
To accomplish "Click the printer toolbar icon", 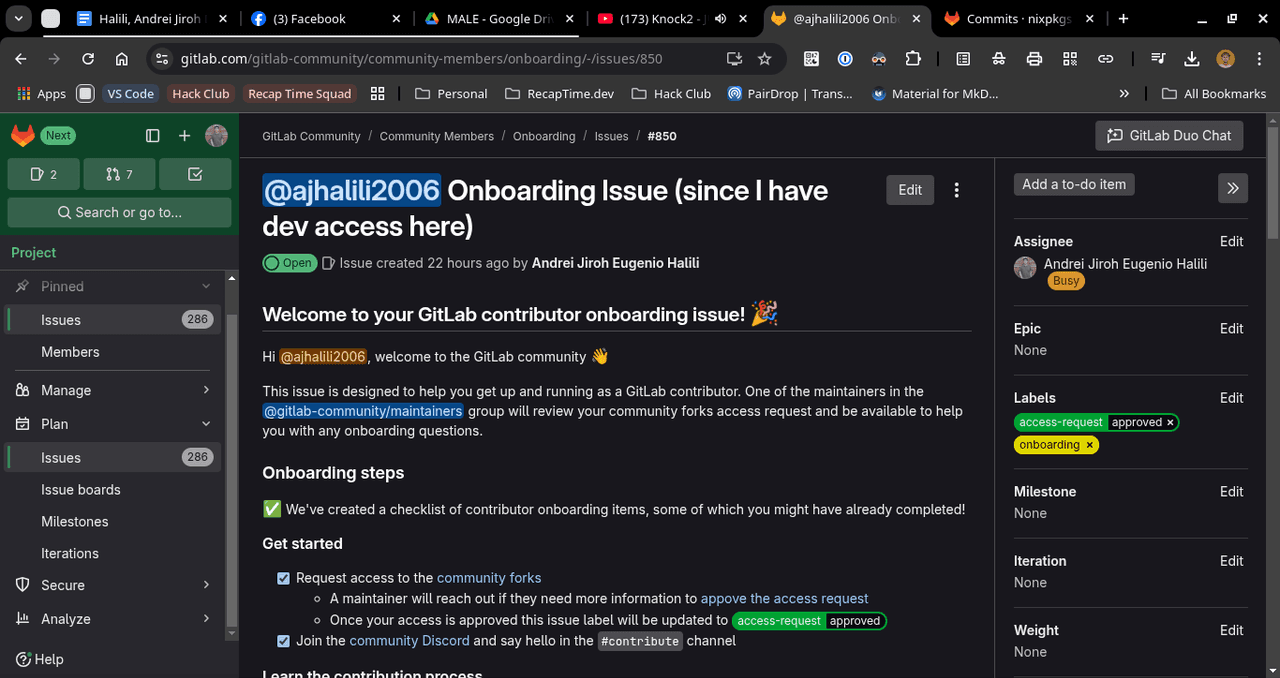I will (1034, 59).
